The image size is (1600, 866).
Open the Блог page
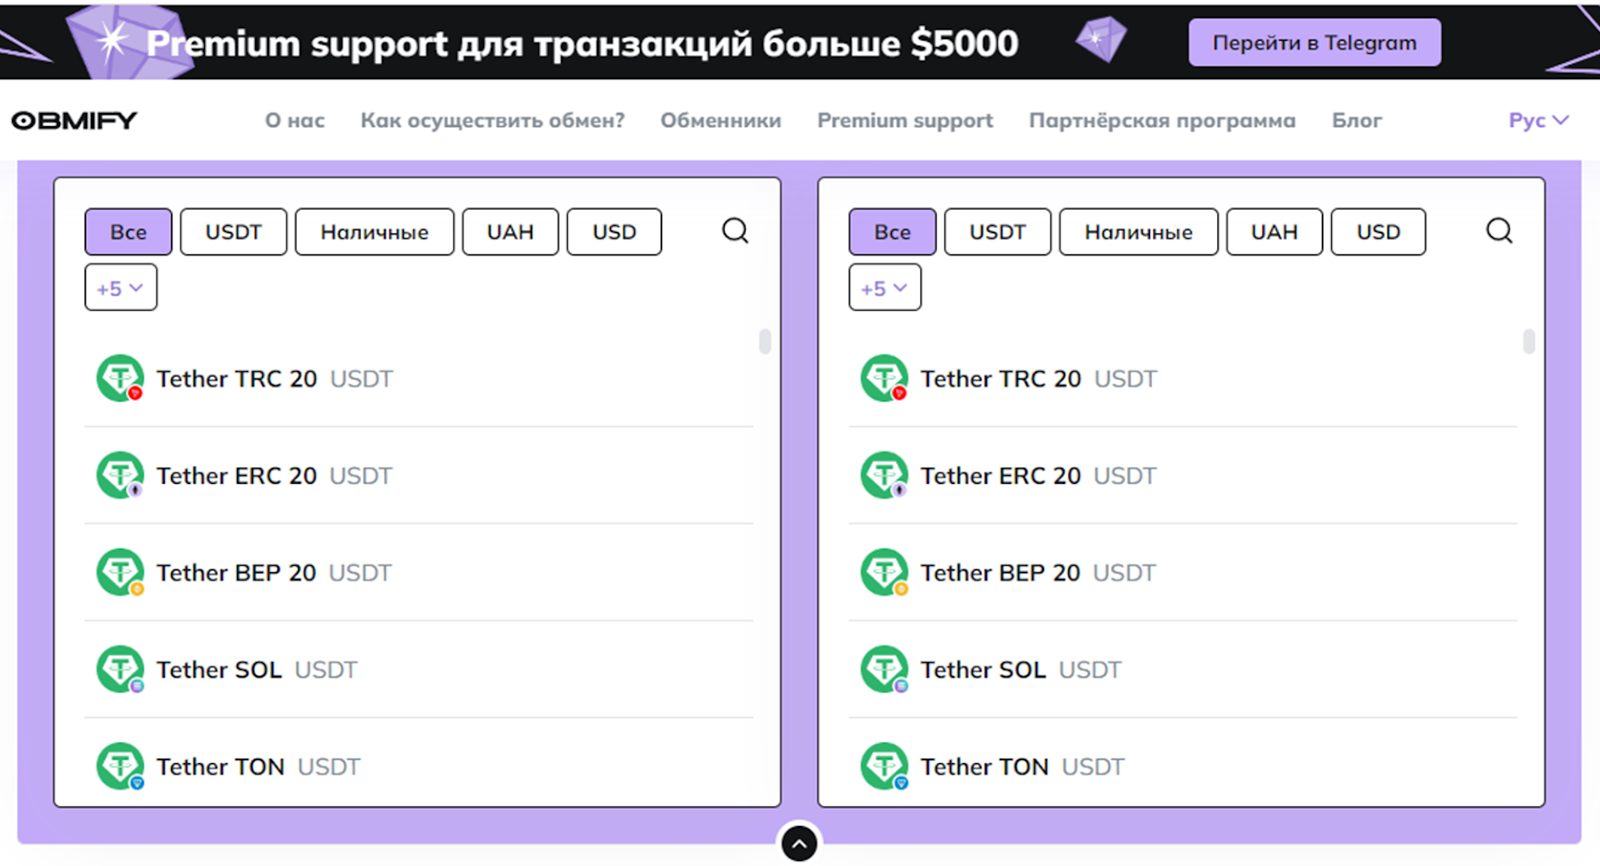point(1357,120)
